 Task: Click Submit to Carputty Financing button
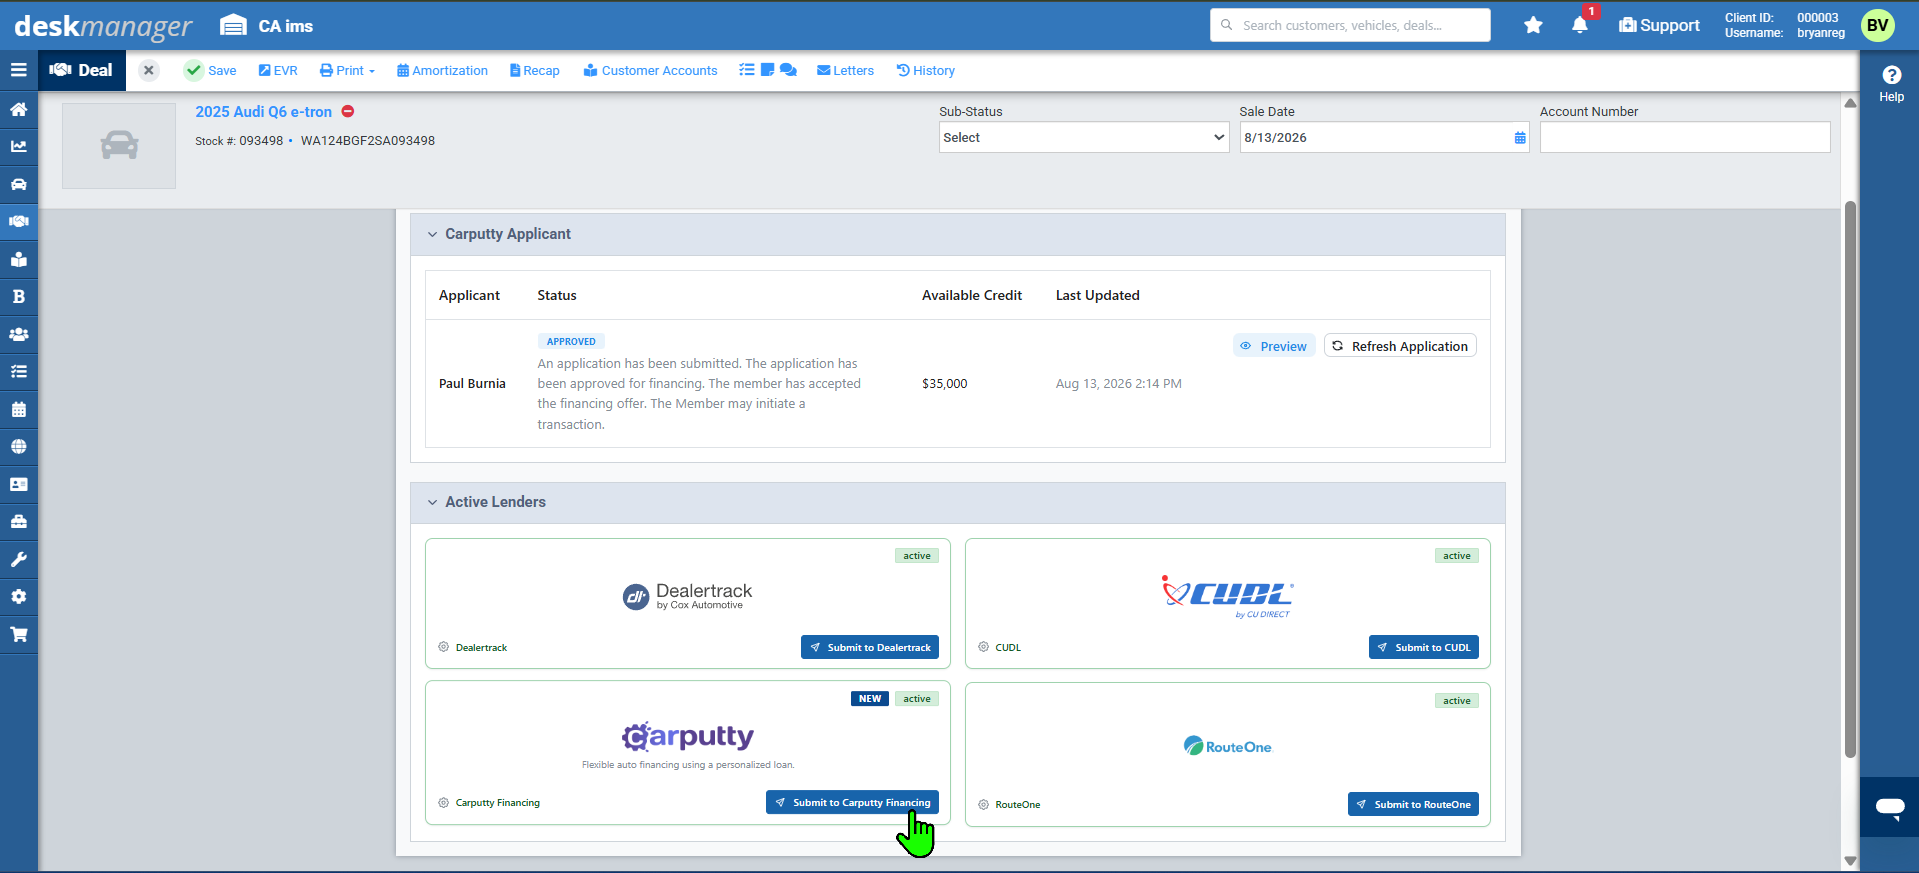coord(852,802)
